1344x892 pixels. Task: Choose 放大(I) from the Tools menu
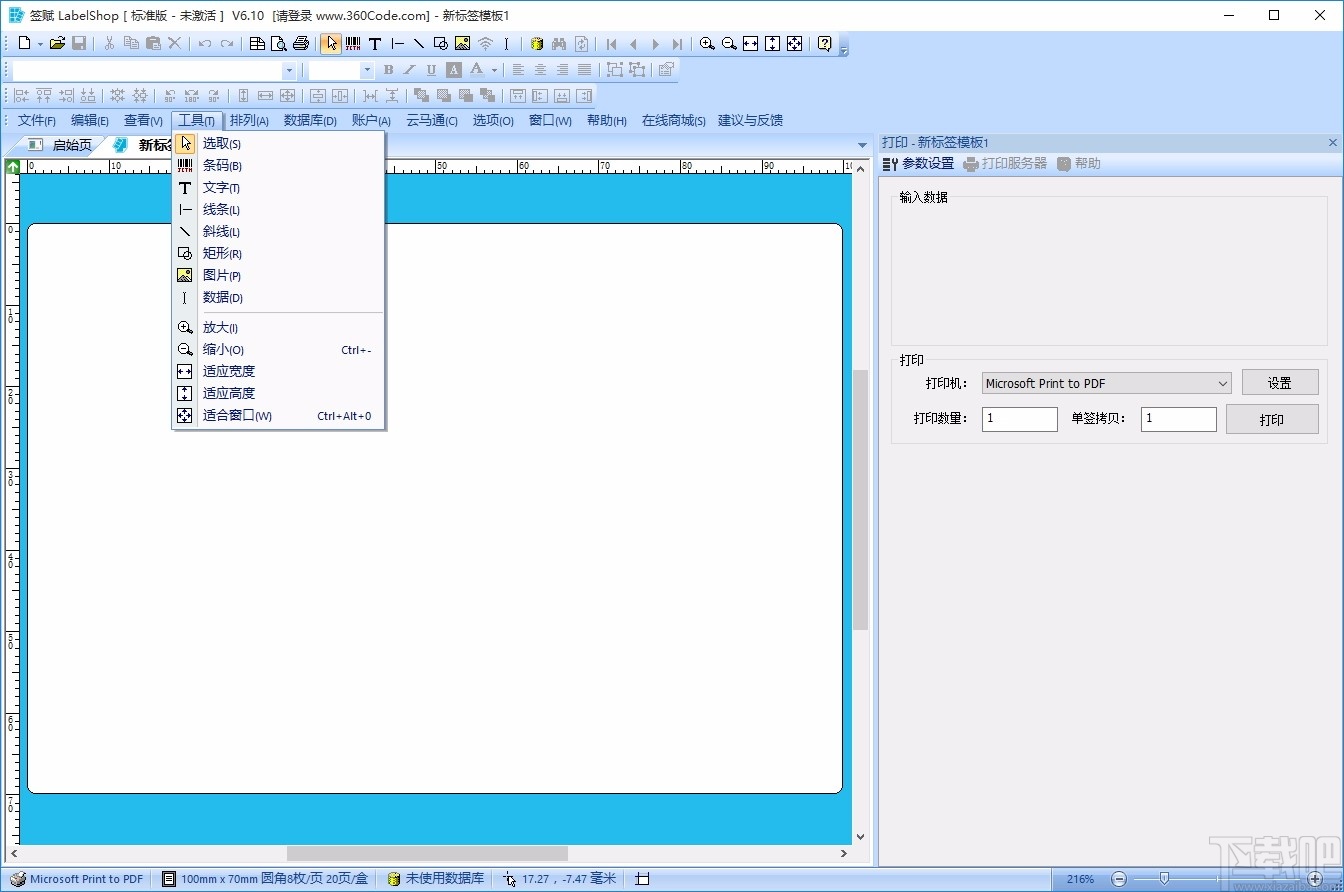pos(279,328)
